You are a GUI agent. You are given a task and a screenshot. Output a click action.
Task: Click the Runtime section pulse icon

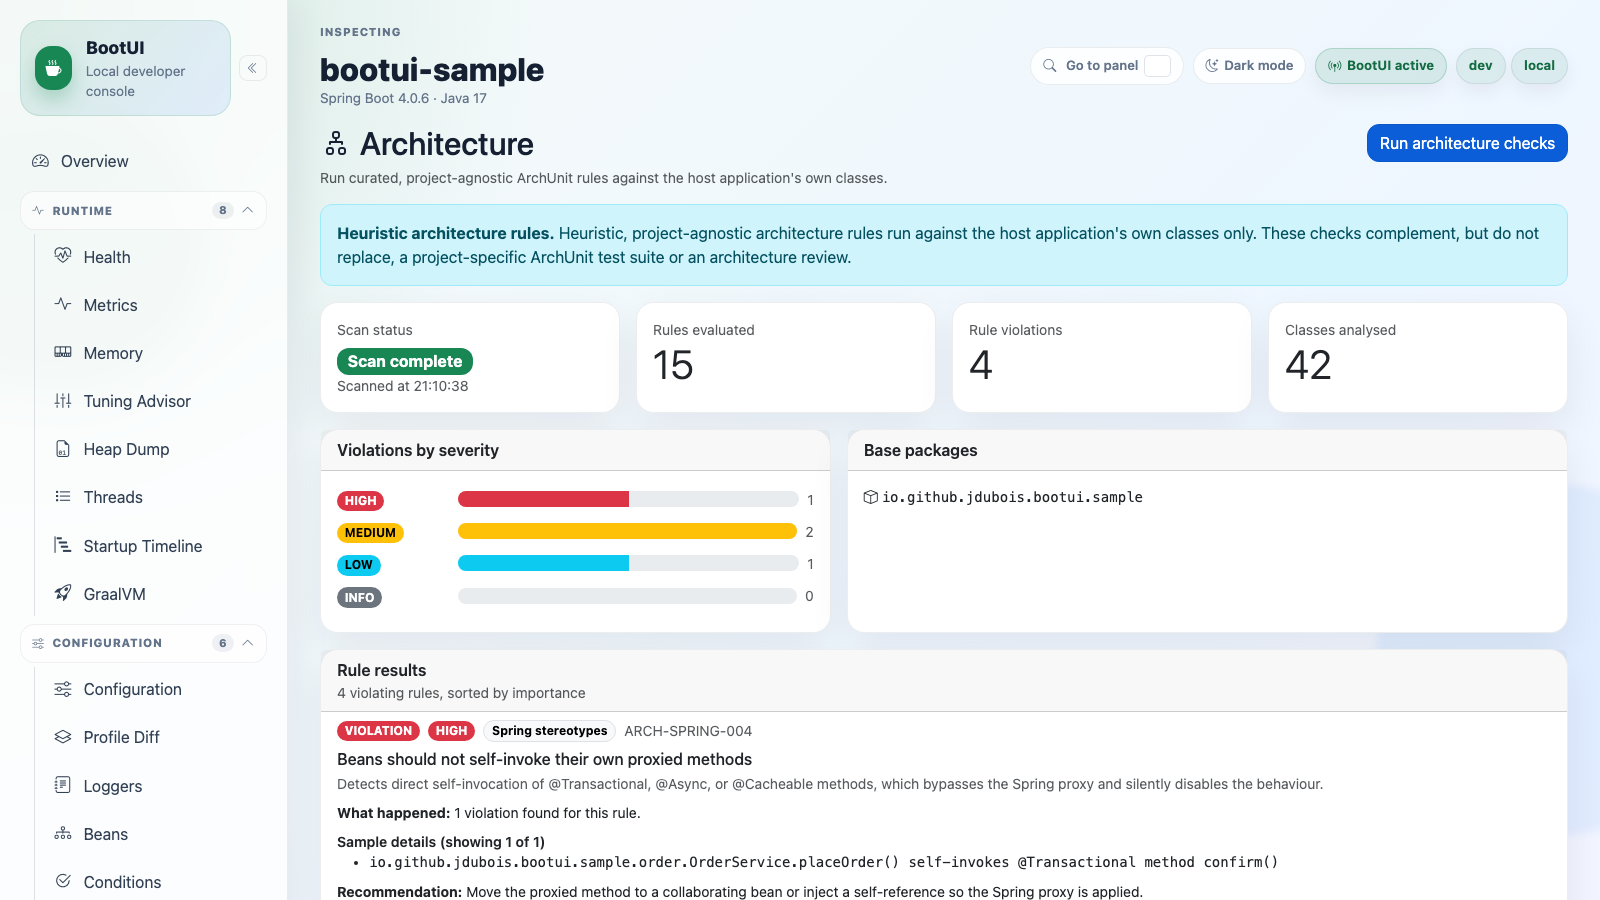[38, 210]
